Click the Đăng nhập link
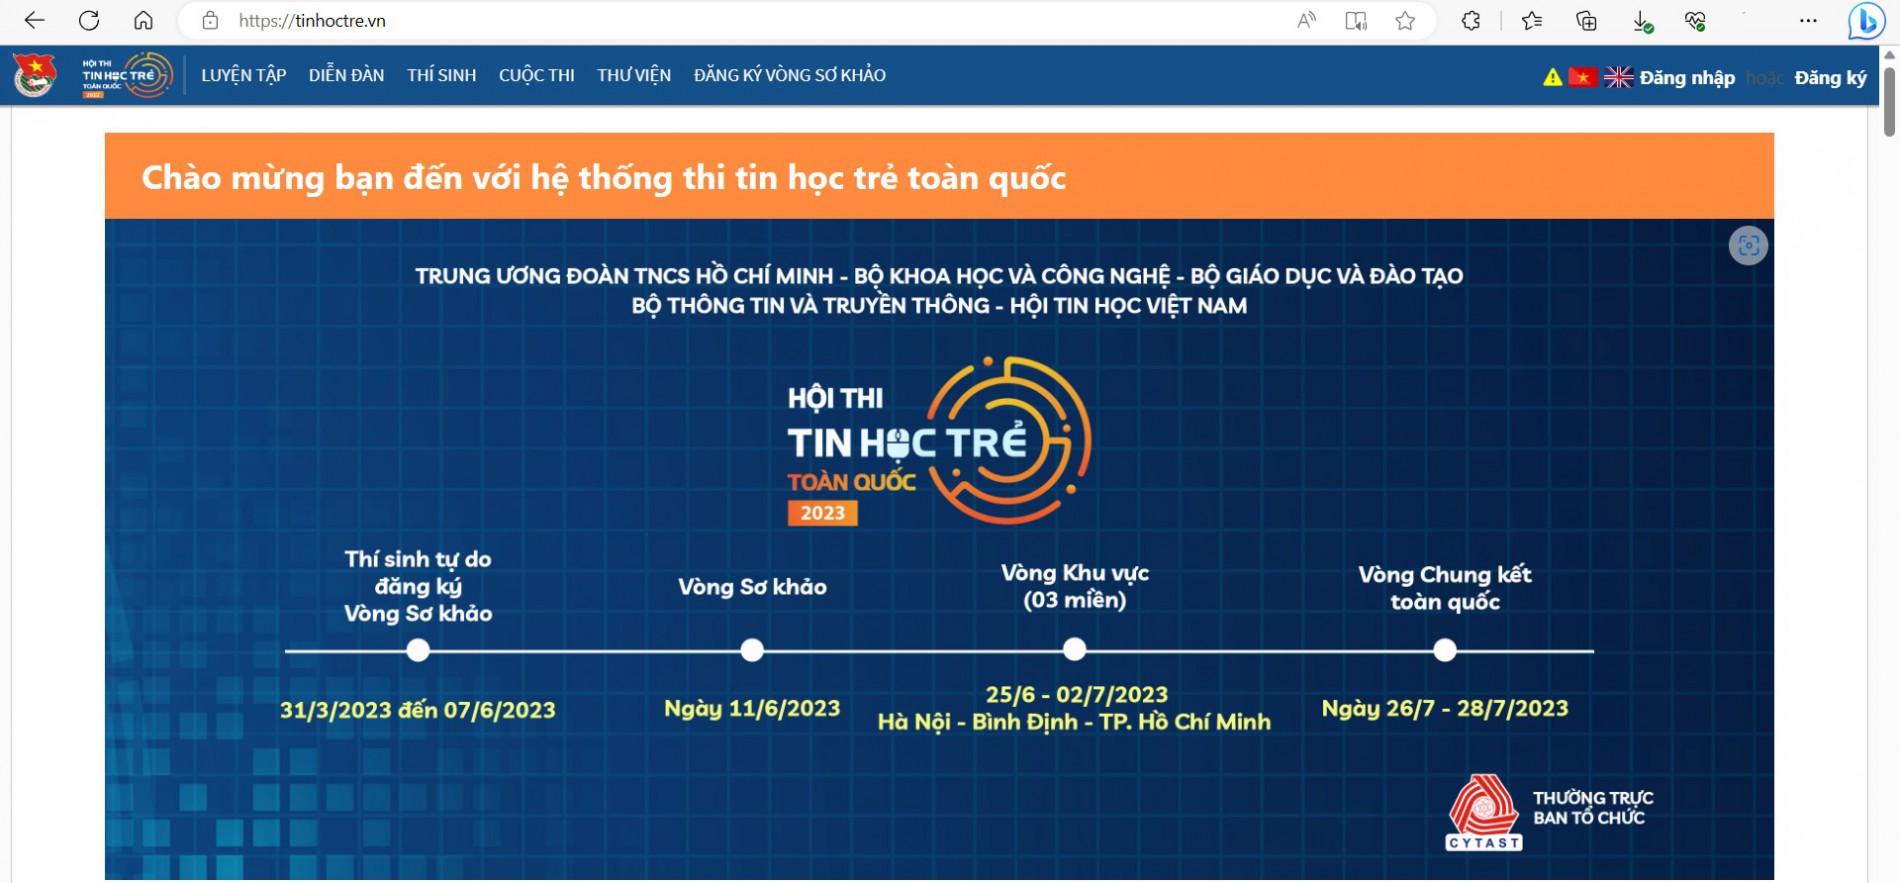This screenshot has height=883, width=1900. click(x=1687, y=77)
